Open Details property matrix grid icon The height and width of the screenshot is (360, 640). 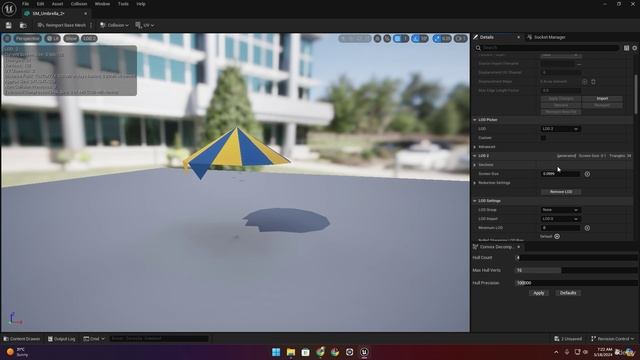tap(627, 48)
